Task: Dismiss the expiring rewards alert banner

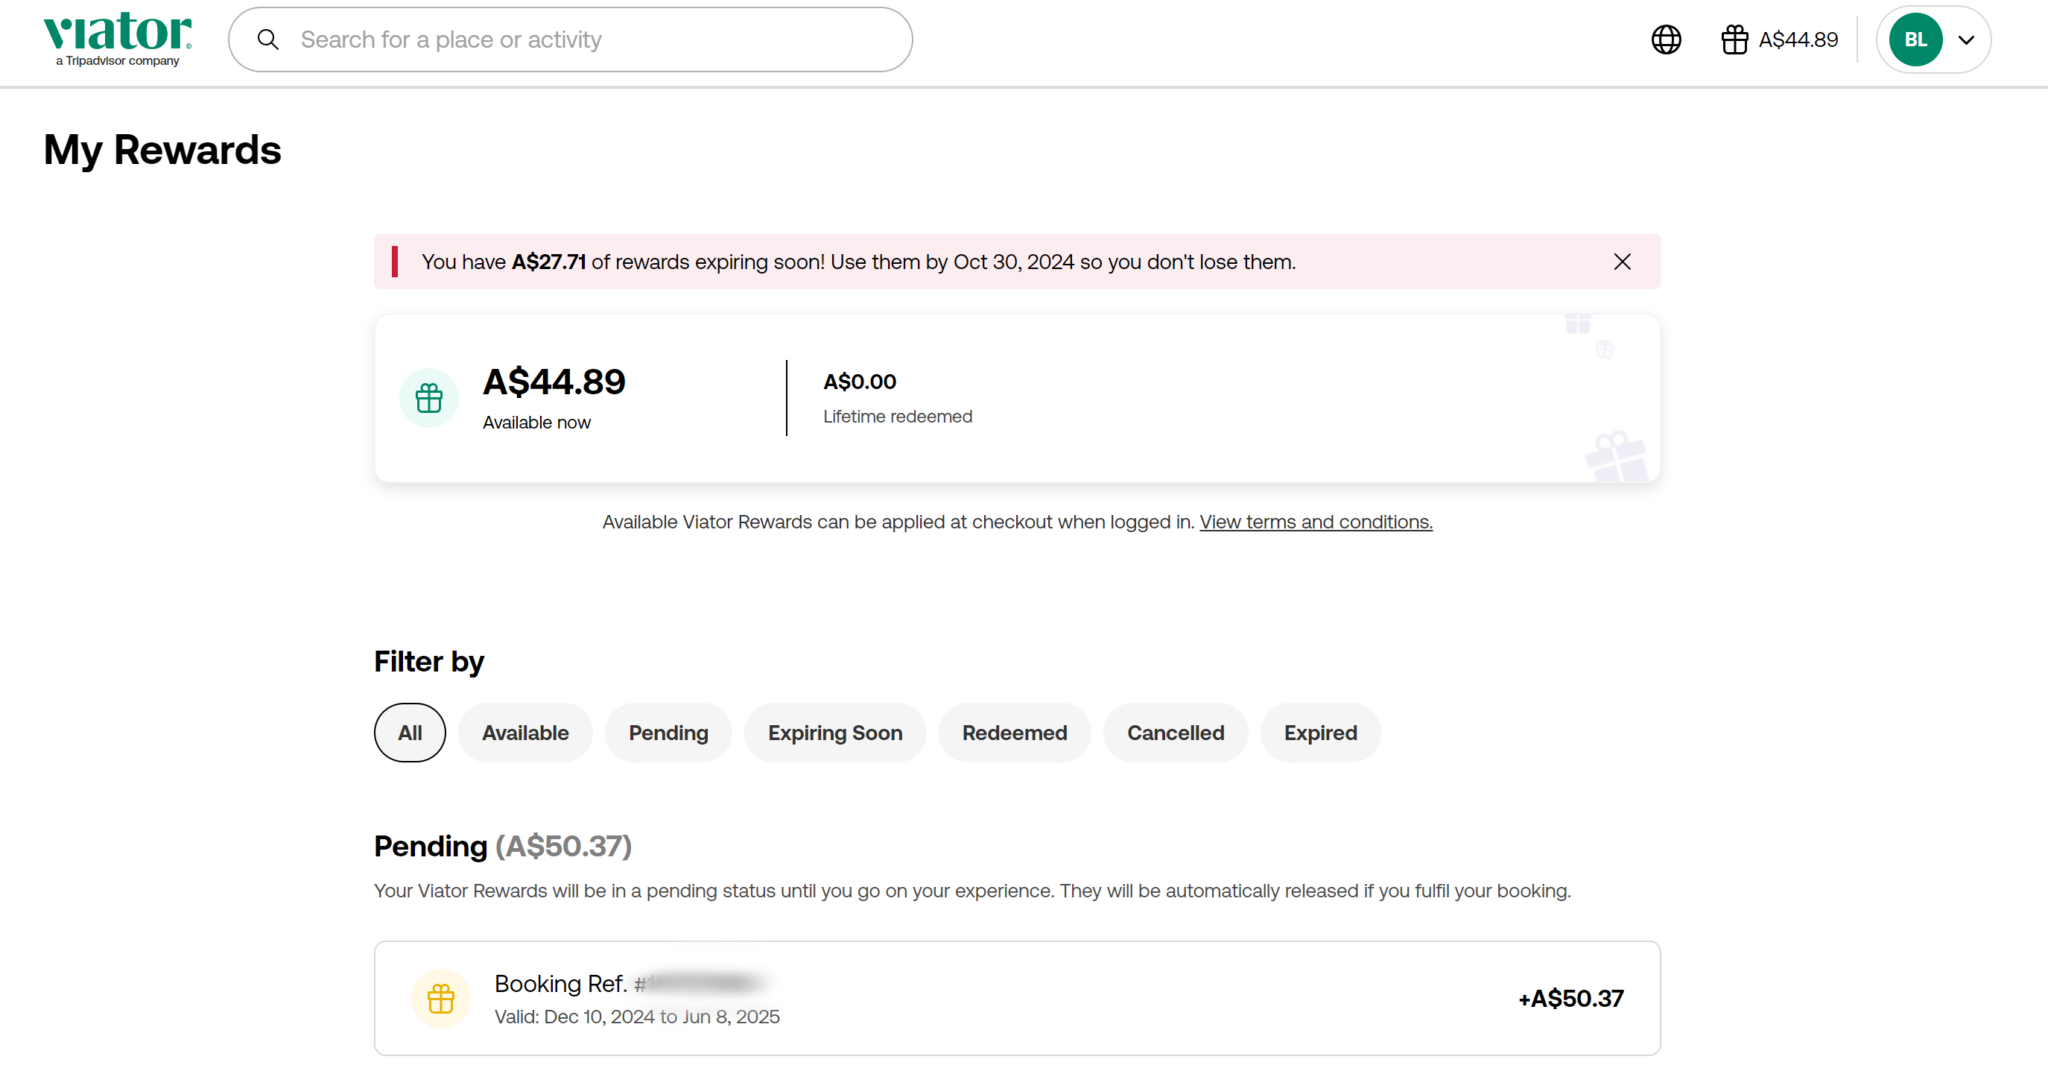Action: tap(1621, 262)
